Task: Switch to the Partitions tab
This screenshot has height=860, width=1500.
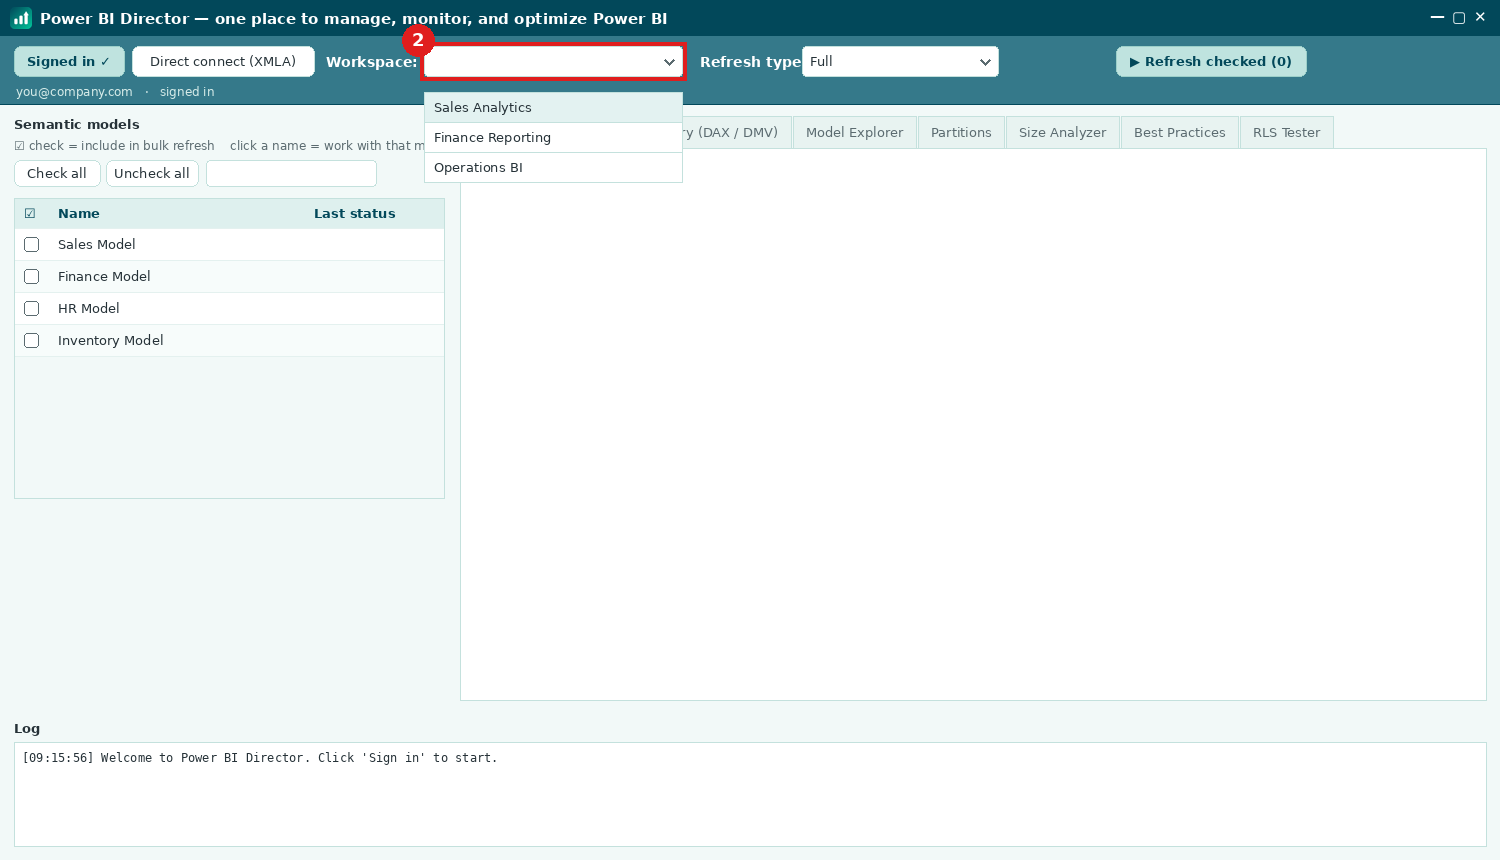Action: pyautogui.click(x=961, y=132)
